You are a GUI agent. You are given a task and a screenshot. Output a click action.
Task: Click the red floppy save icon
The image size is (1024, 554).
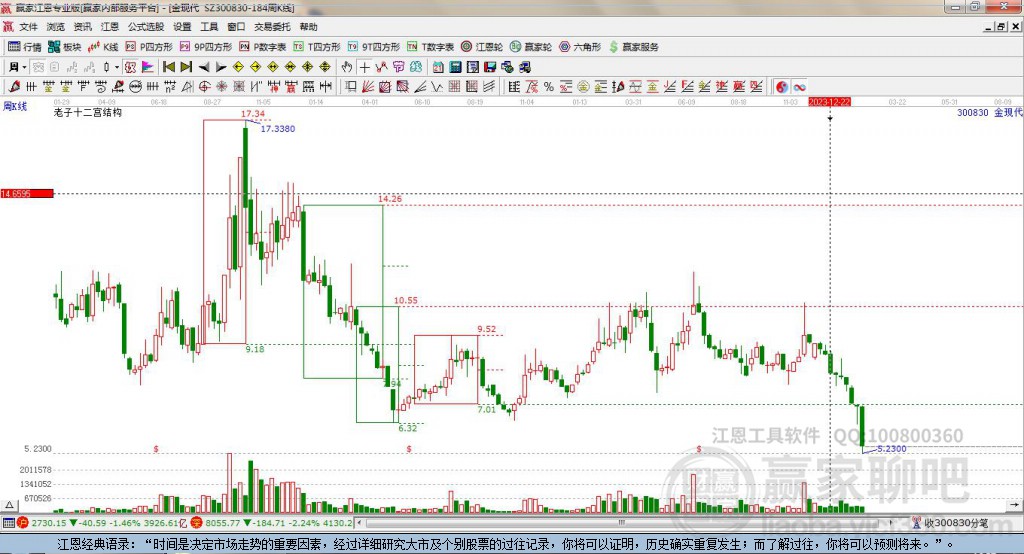(x=490, y=67)
